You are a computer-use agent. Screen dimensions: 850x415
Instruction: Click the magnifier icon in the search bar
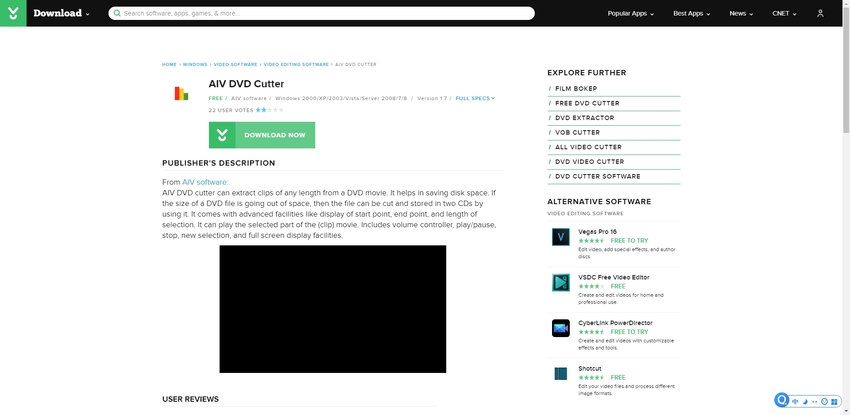[117, 13]
